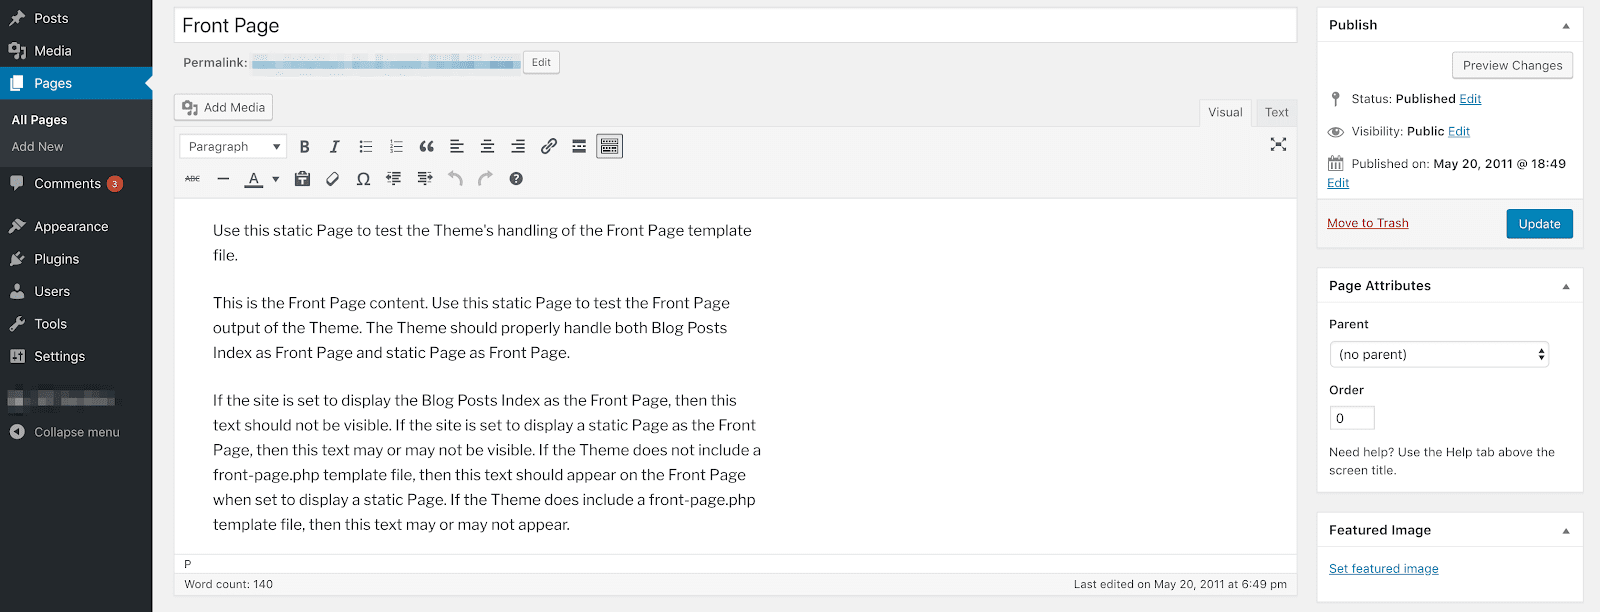Image resolution: width=1600 pixels, height=612 pixels.
Task: Edit the Published status
Action: pos(1470,99)
